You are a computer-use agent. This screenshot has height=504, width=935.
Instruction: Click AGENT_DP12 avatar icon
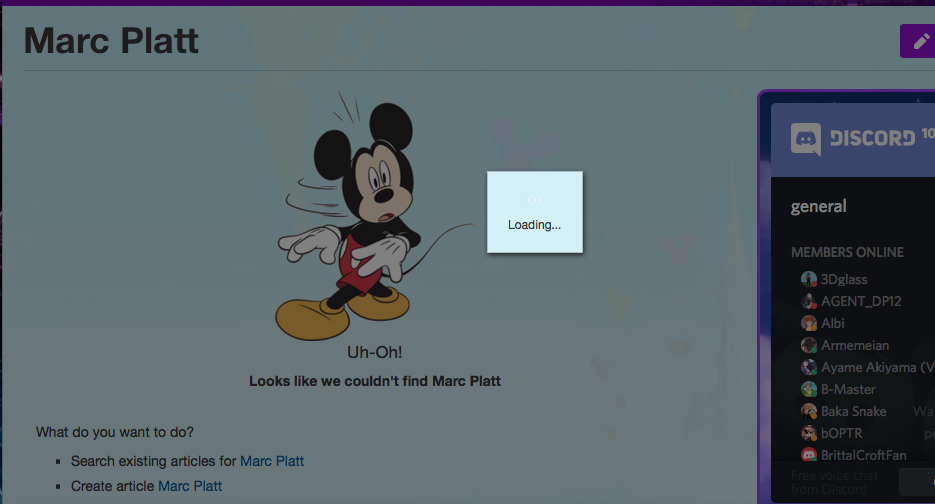[809, 301]
